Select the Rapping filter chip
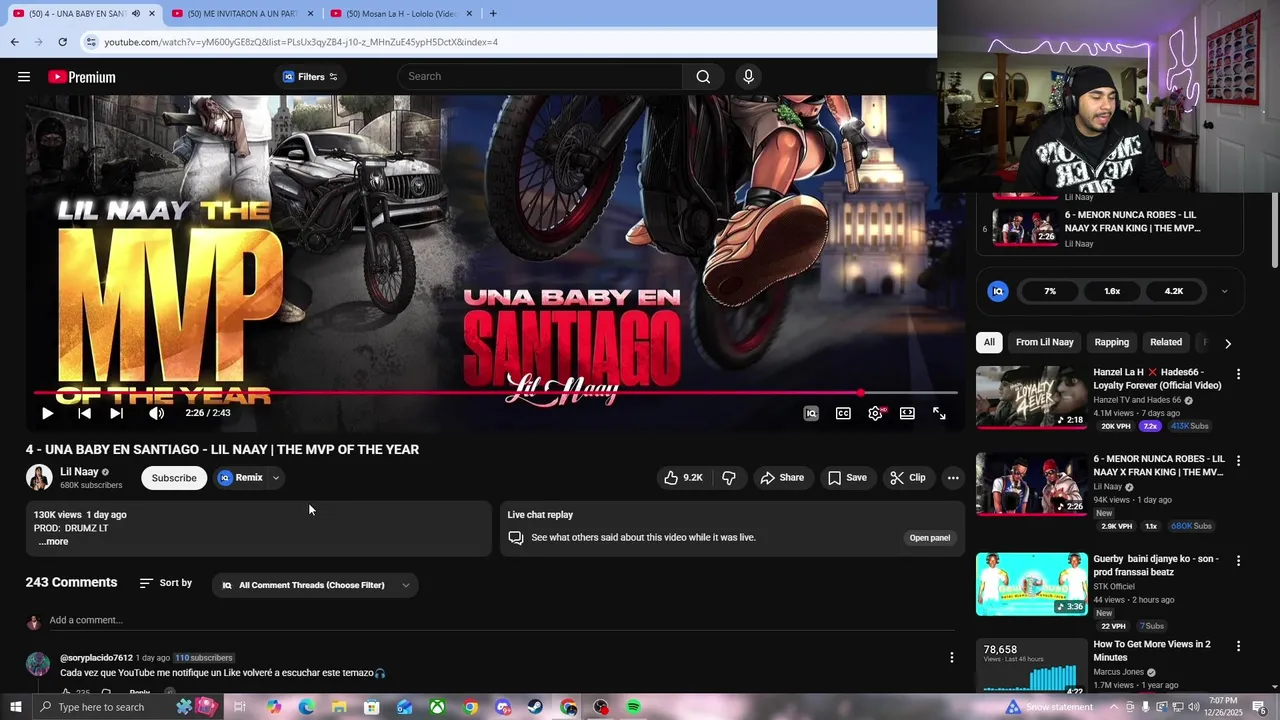The width and height of the screenshot is (1280, 720). coord(1111,342)
